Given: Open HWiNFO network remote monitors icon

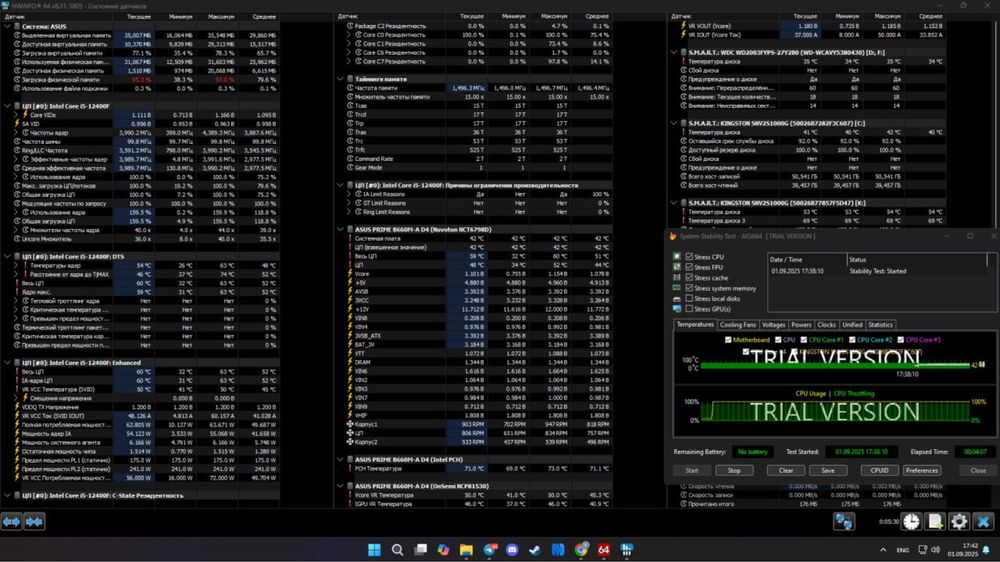Looking at the screenshot, I should [x=844, y=522].
